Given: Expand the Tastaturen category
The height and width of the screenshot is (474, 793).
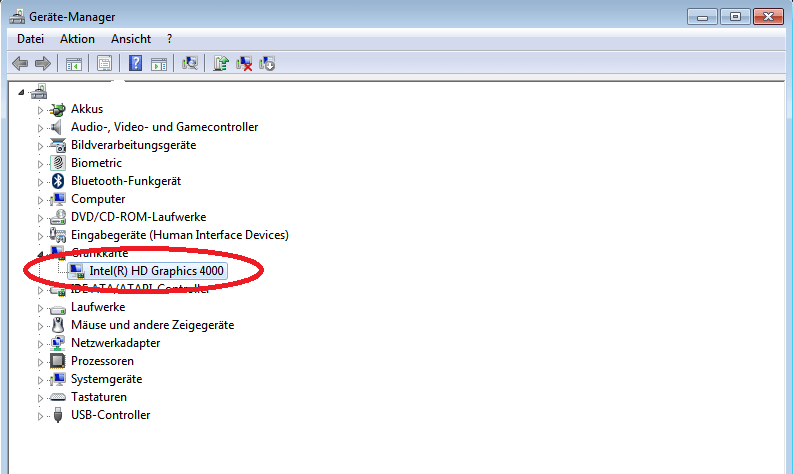Looking at the screenshot, I should [x=40, y=398].
